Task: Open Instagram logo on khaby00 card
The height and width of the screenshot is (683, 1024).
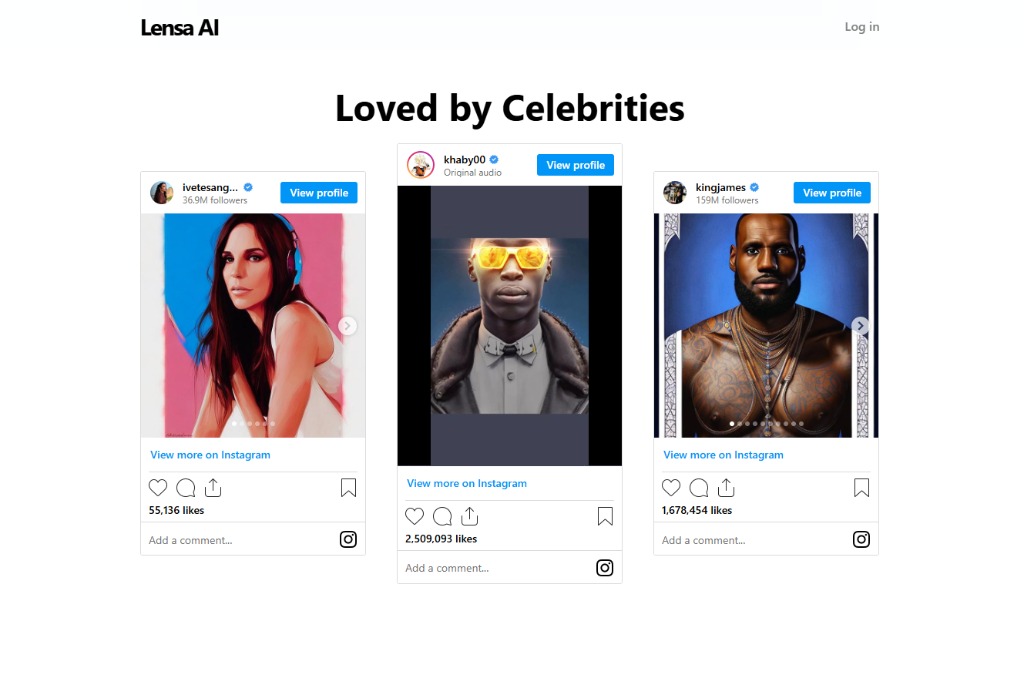Action: click(605, 568)
